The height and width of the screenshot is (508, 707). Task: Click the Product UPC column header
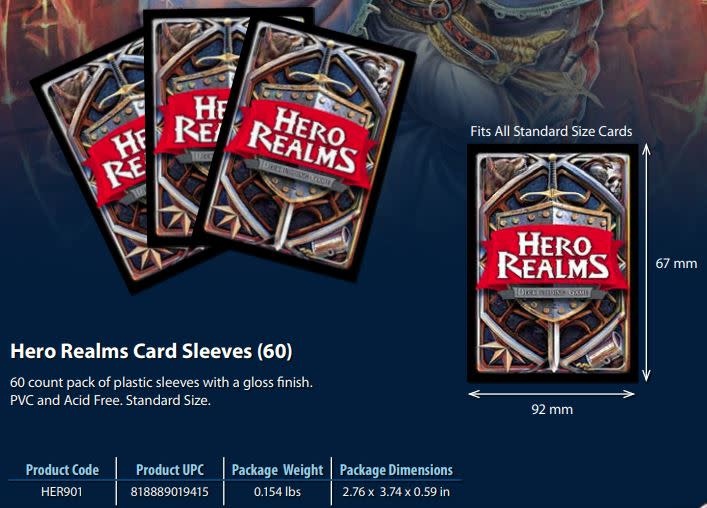point(170,470)
